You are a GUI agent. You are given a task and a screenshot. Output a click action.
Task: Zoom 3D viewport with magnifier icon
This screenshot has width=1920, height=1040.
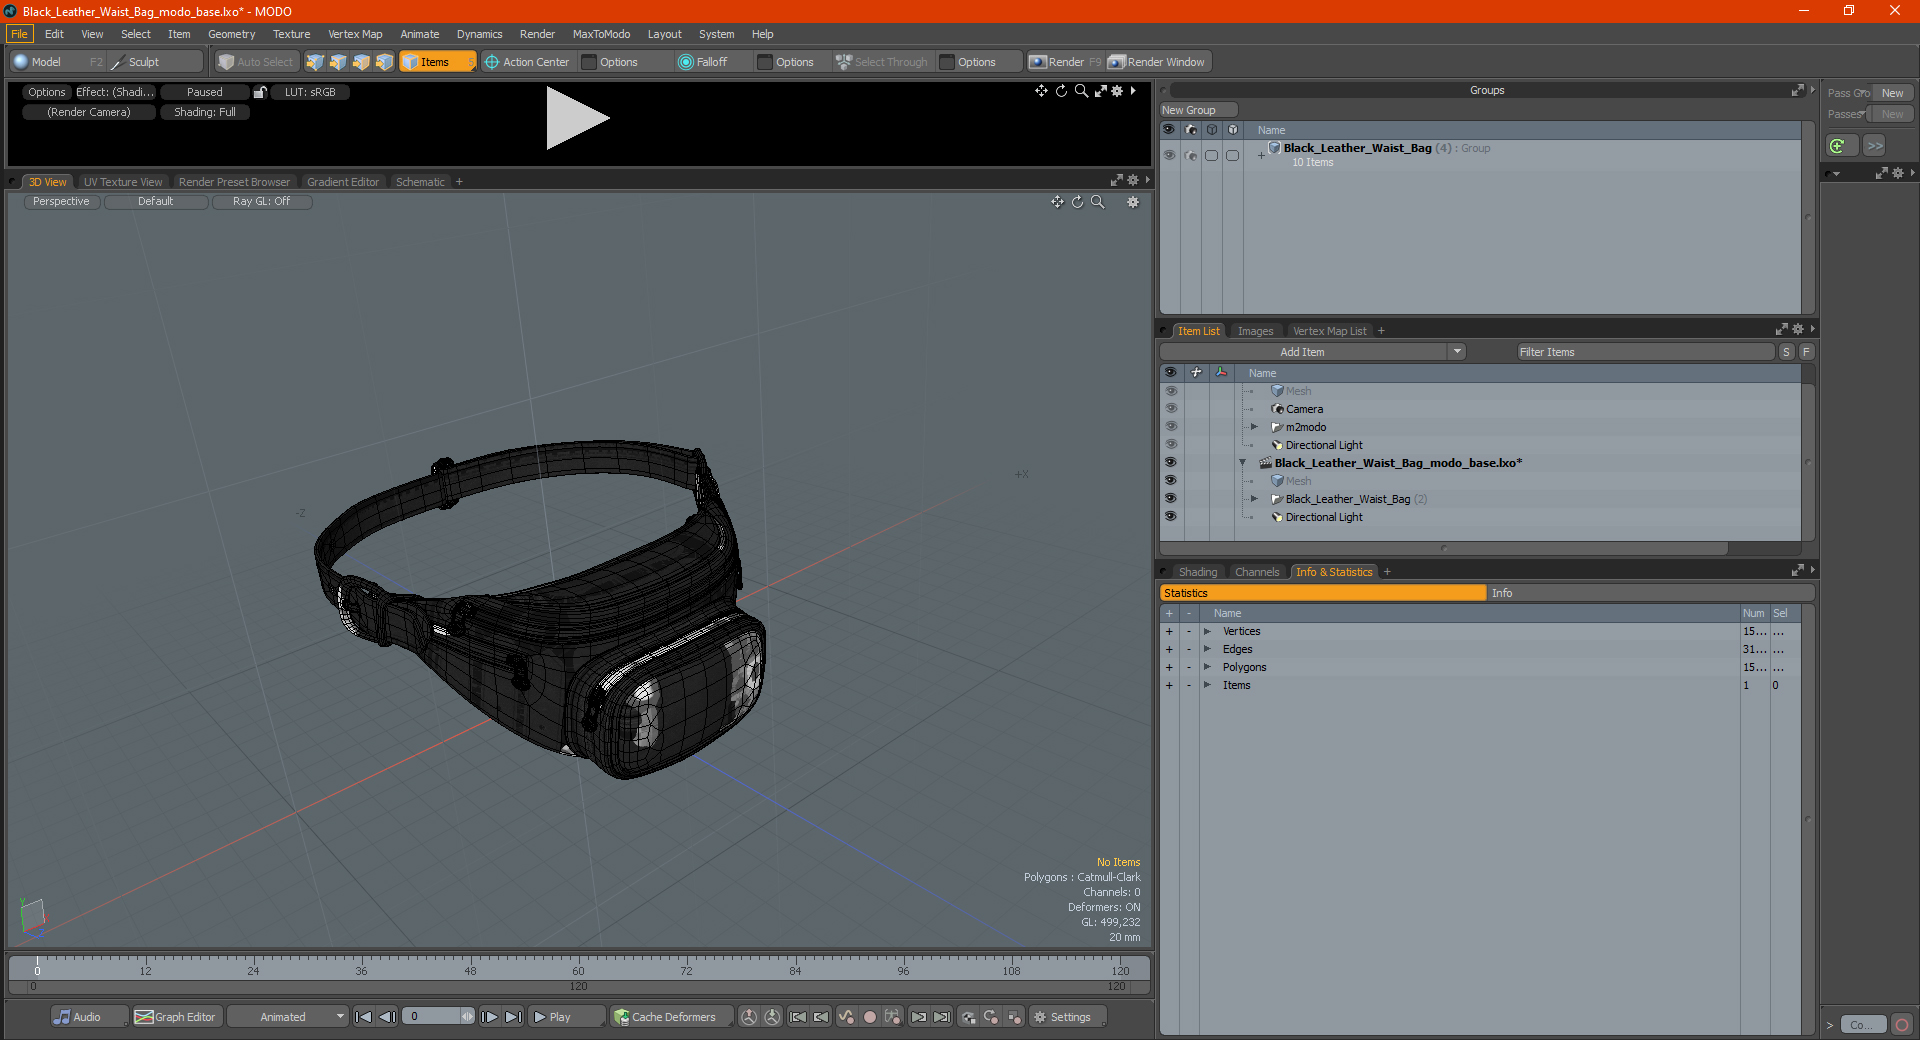pos(1097,202)
